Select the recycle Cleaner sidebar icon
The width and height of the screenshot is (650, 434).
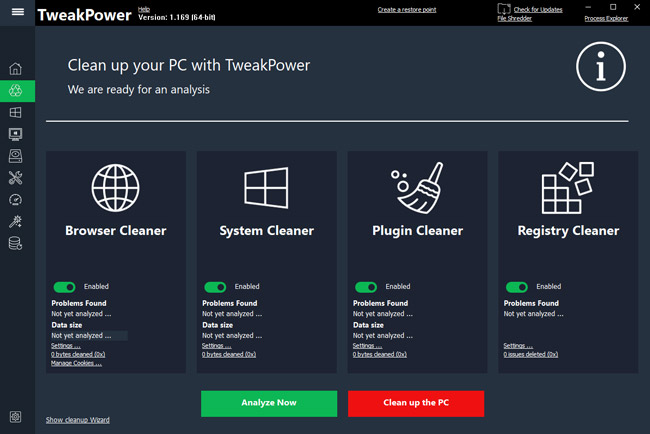16,90
